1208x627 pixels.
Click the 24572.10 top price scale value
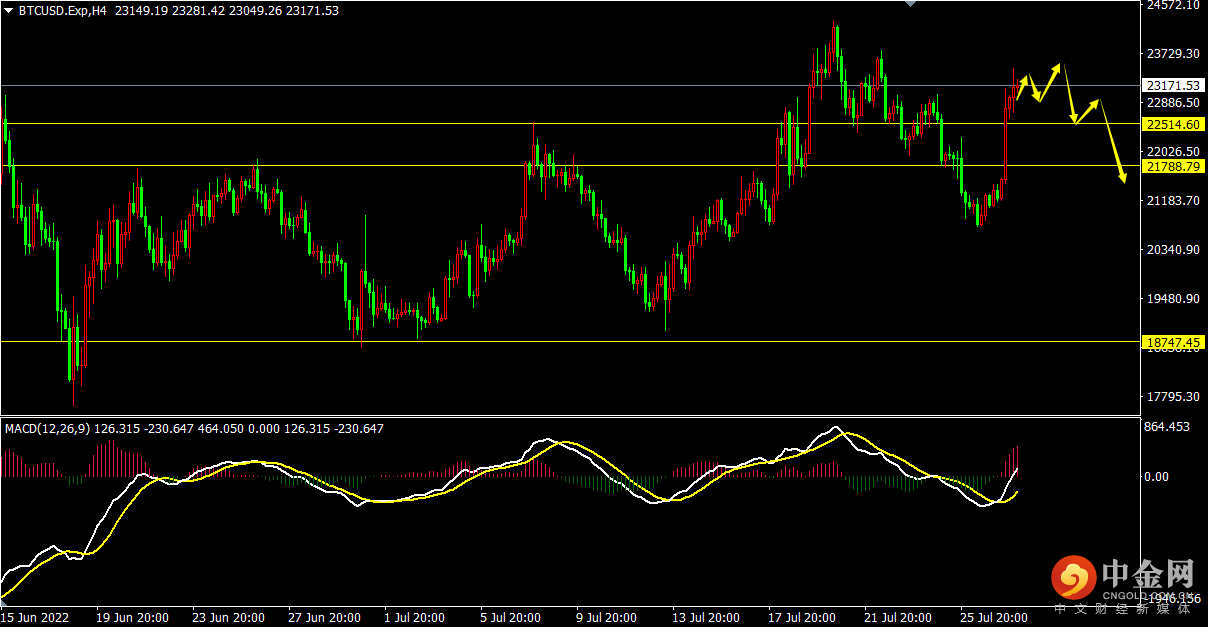click(x=1173, y=5)
